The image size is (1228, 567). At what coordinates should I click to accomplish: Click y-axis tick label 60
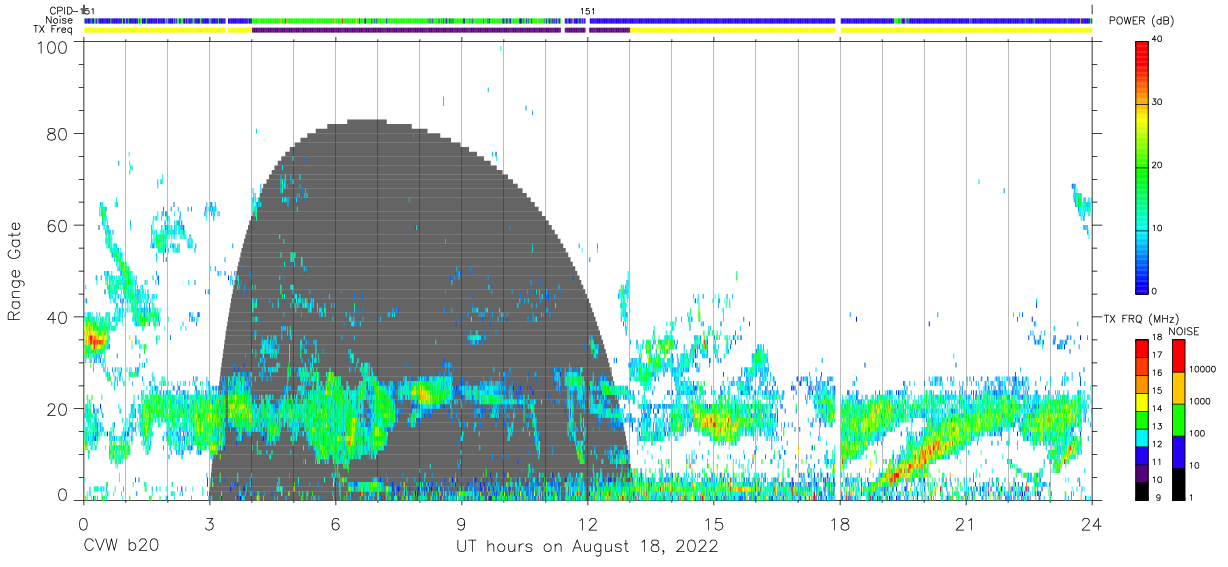[x=58, y=225]
